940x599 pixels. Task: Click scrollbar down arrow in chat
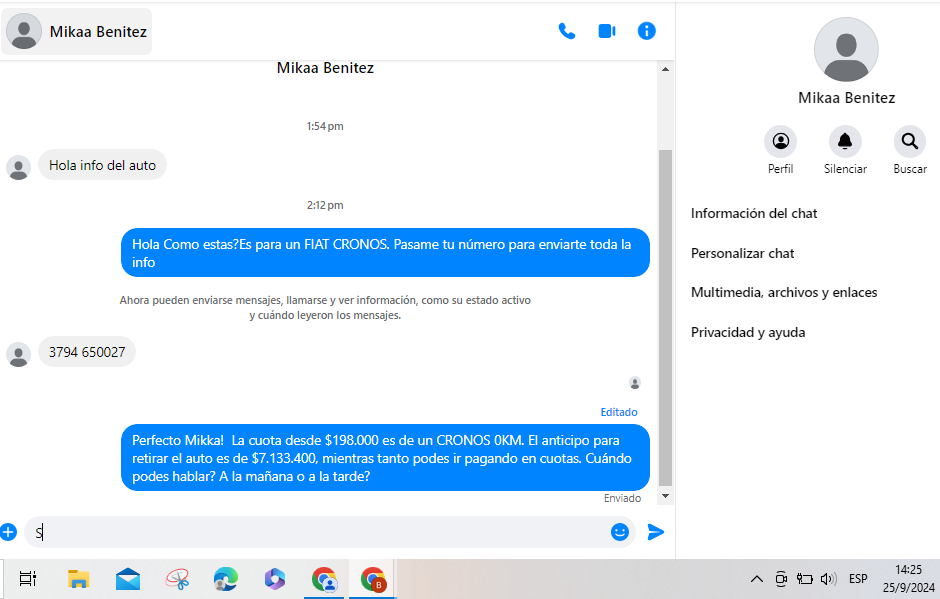(x=665, y=496)
